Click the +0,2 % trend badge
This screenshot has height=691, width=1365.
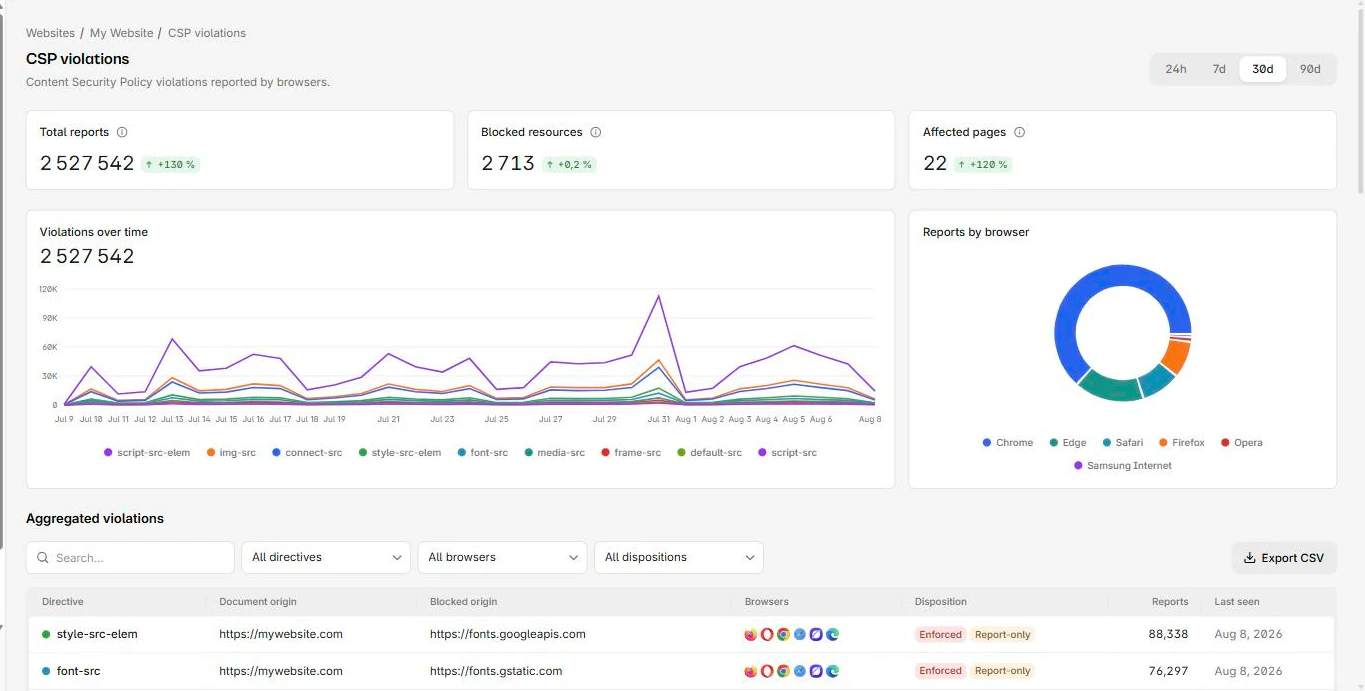coord(569,164)
